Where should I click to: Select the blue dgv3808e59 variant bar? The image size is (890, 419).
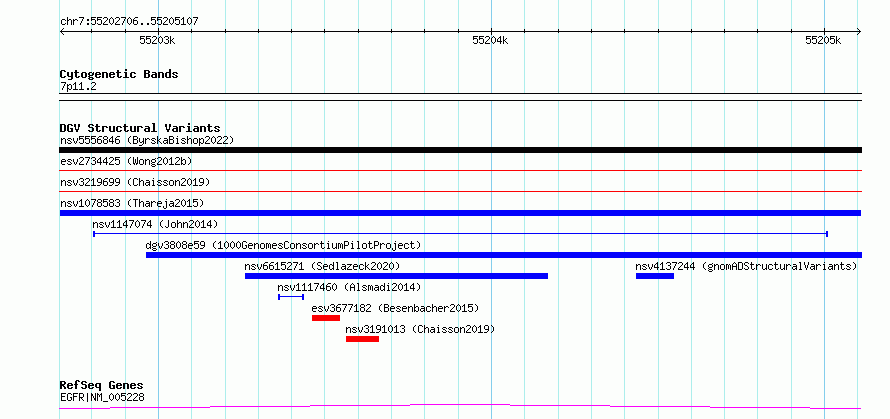pos(504,255)
